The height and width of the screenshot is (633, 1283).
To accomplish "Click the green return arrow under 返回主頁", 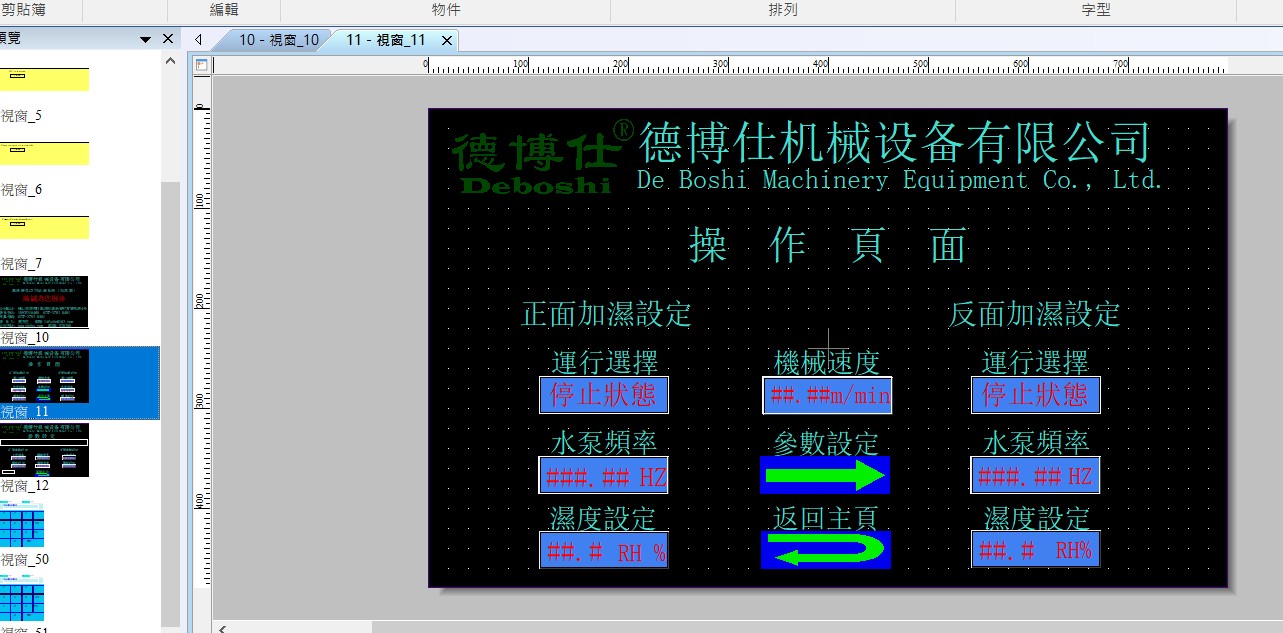I will point(825,550).
